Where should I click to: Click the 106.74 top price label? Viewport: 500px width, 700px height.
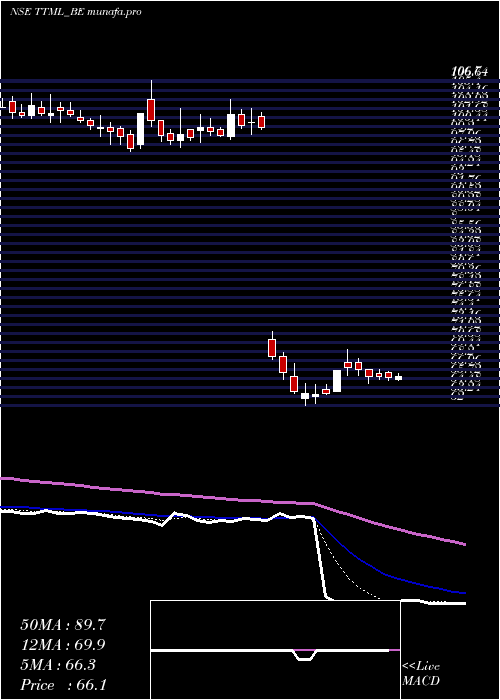[470, 71]
